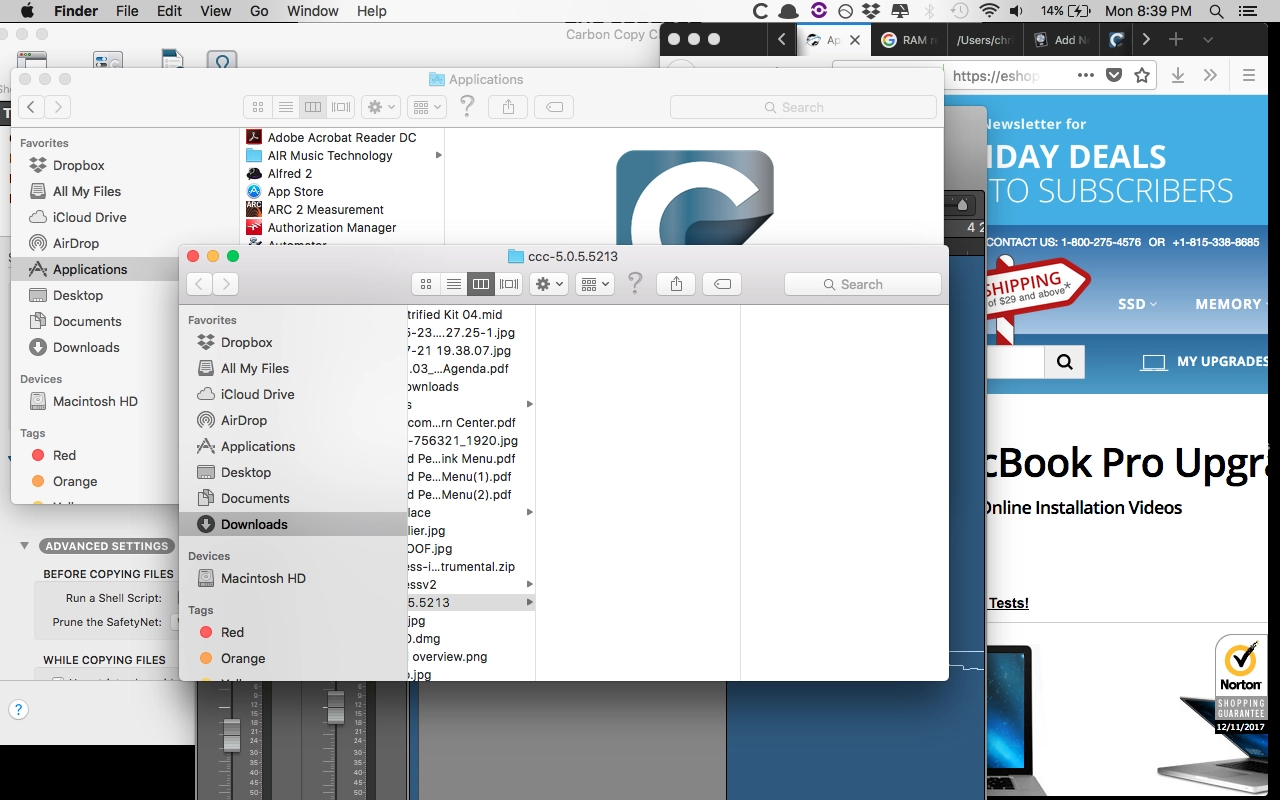
Task: Click Share button in Applications window toolbar
Action: (x=508, y=107)
